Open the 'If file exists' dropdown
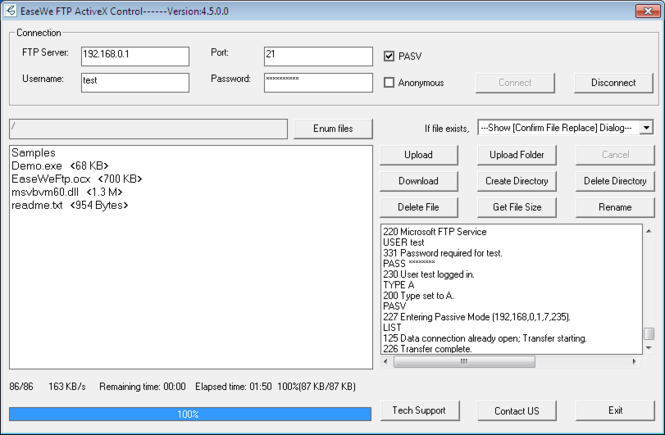This screenshot has width=665, height=435. pos(646,128)
